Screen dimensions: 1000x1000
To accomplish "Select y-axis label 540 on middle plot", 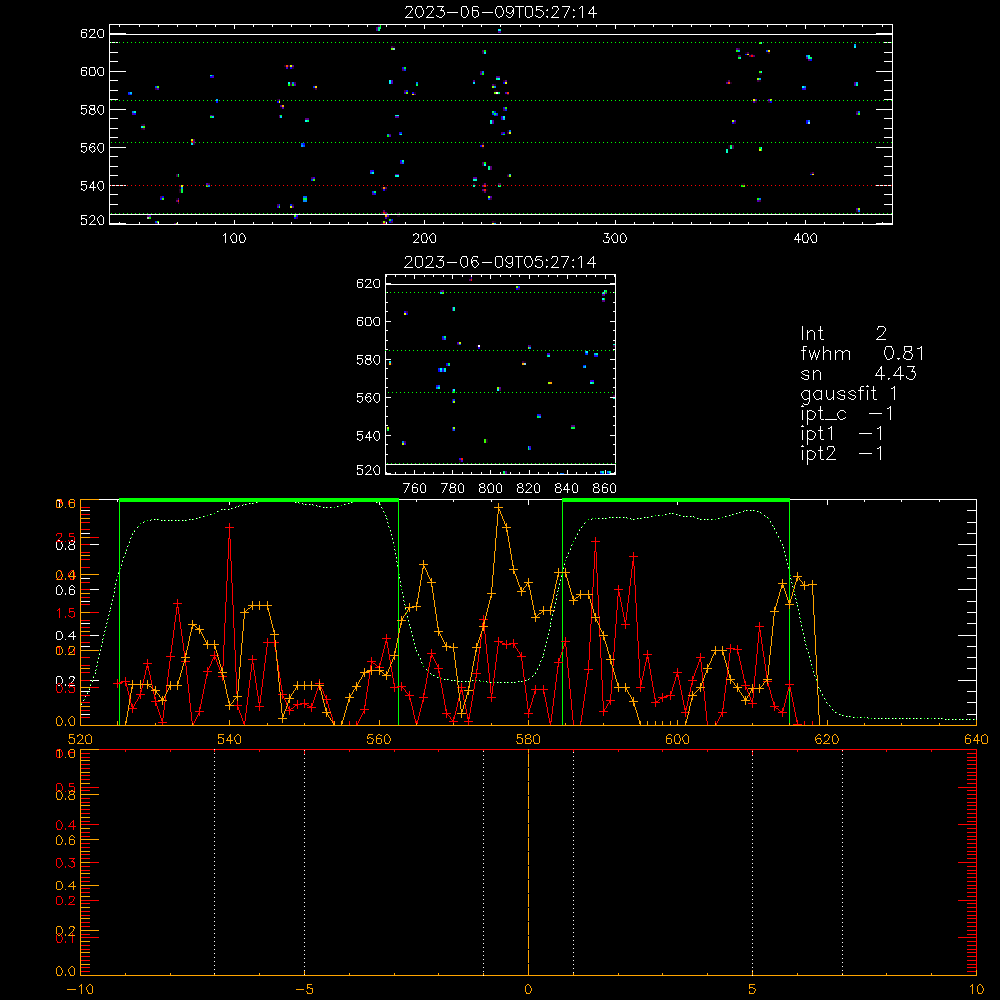I will coord(368,436).
